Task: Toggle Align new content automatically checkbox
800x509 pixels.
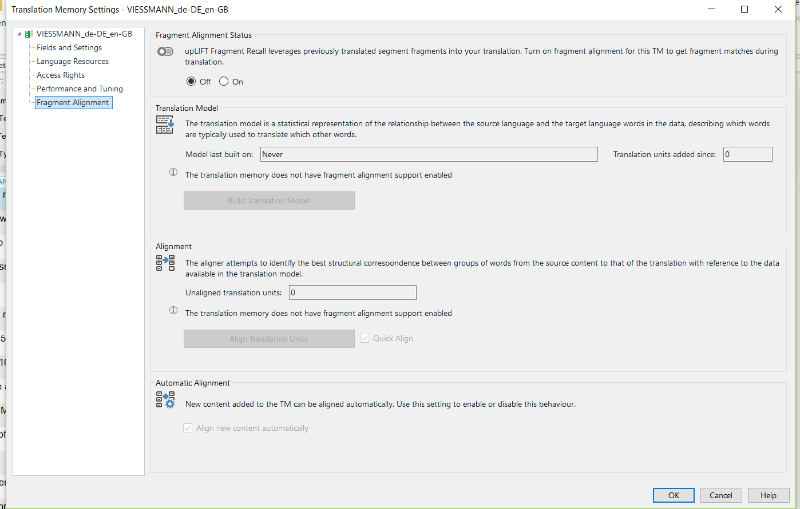Action: click(x=188, y=428)
